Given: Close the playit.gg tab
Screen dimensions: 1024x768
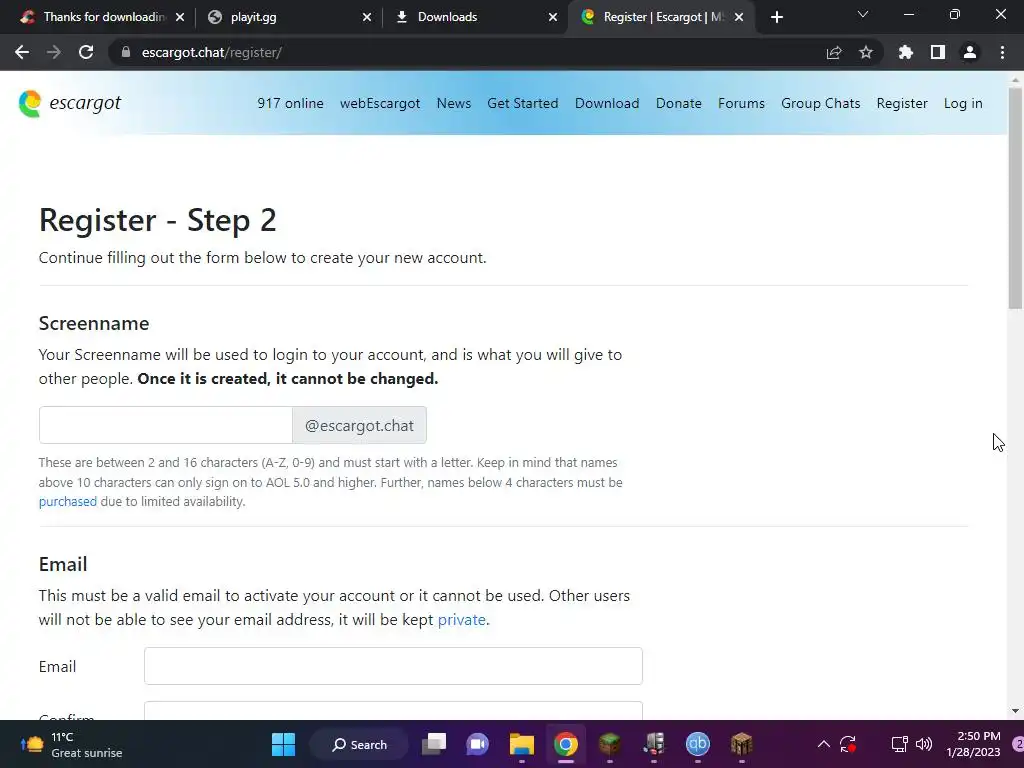Looking at the screenshot, I should pos(367,17).
